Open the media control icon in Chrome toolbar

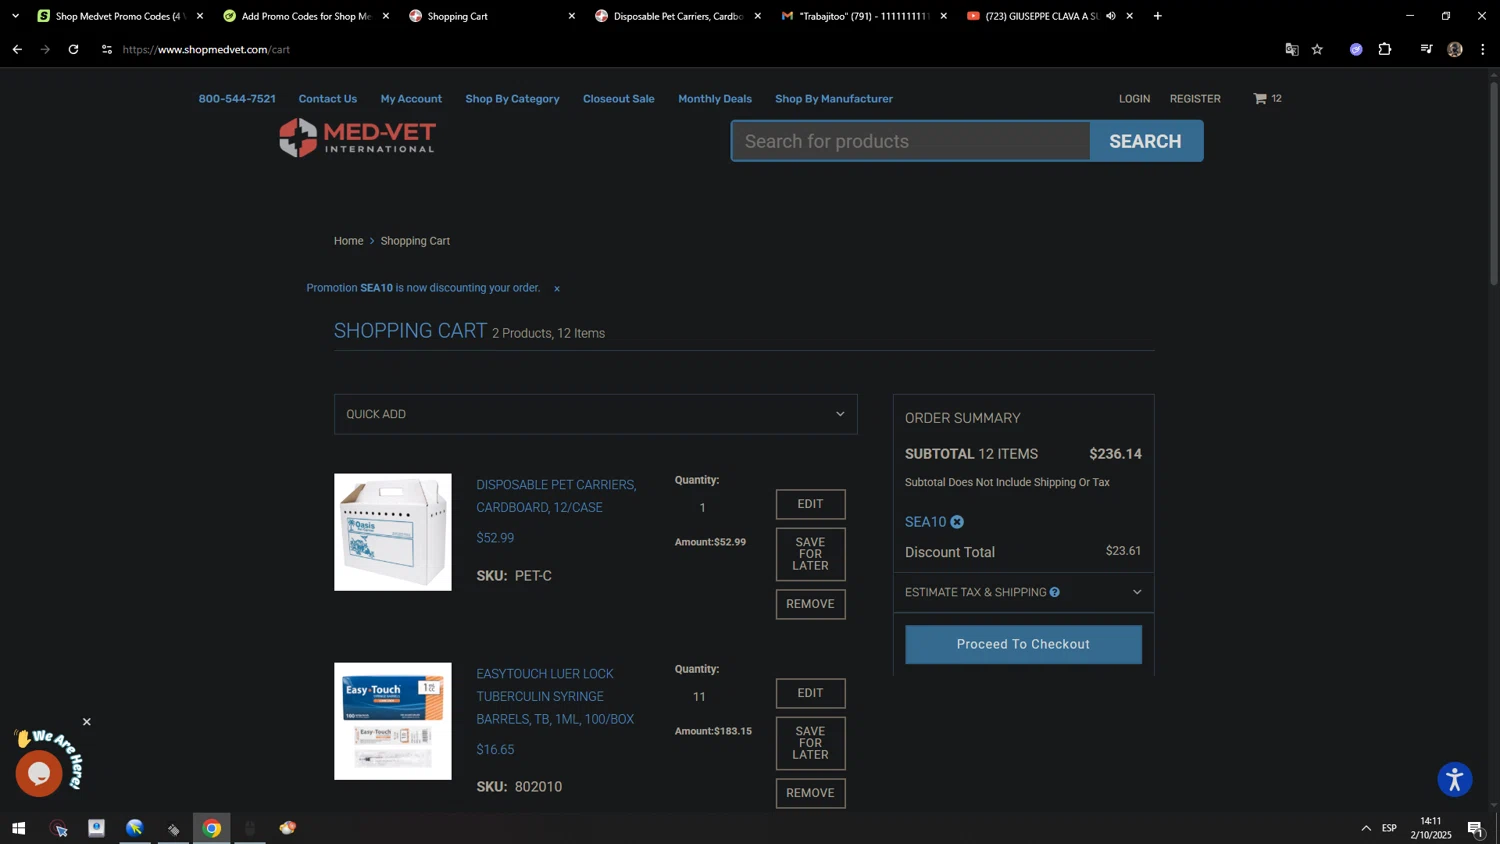click(1426, 49)
